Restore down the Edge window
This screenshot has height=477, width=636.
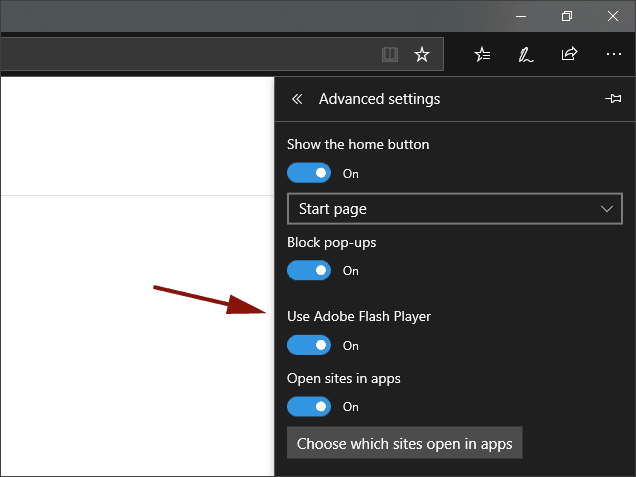tap(567, 16)
